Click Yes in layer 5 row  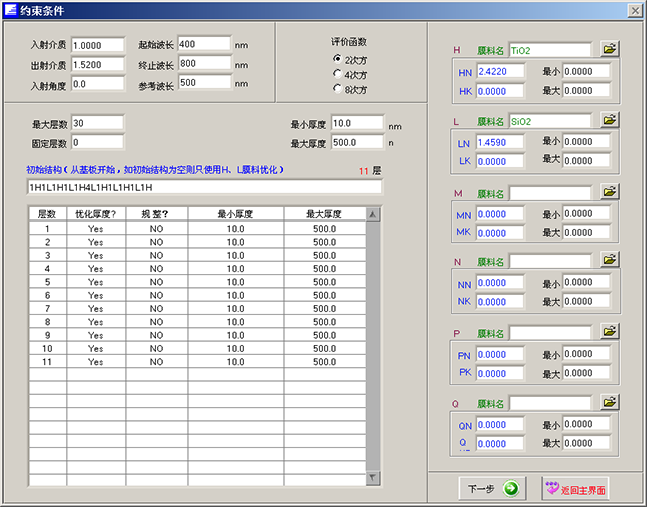pyautogui.click(x=96, y=282)
